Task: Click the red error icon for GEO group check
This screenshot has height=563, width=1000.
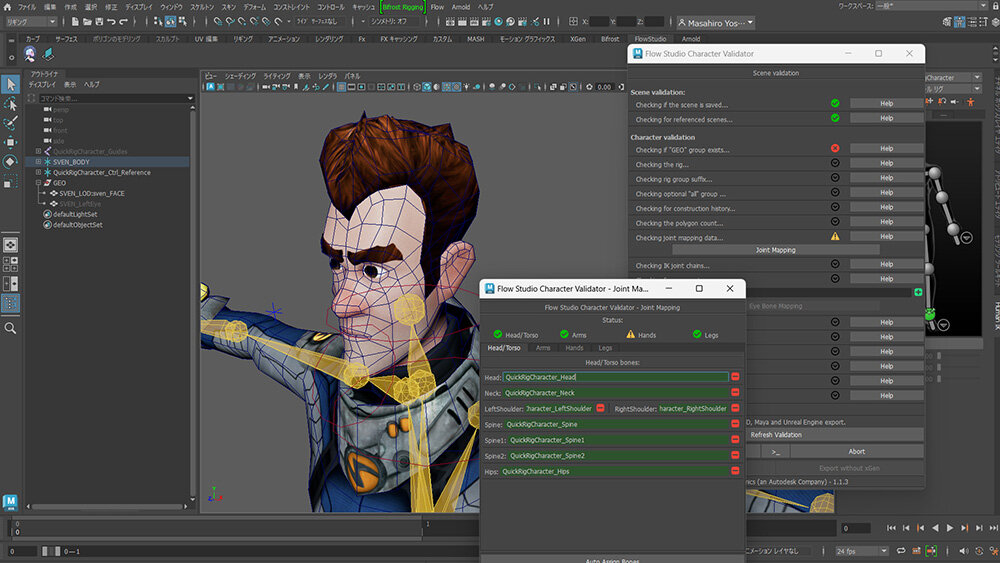Action: click(835, 149)
